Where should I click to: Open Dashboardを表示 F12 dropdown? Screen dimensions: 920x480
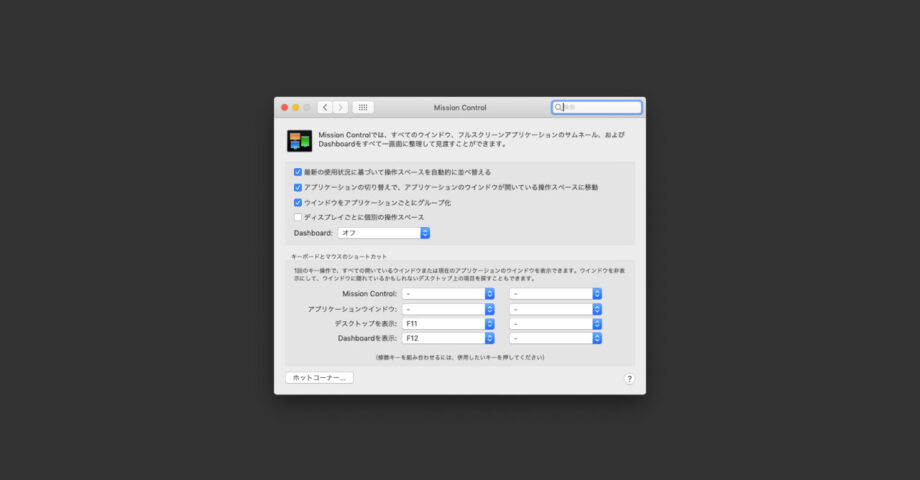(x=448, y=338)
